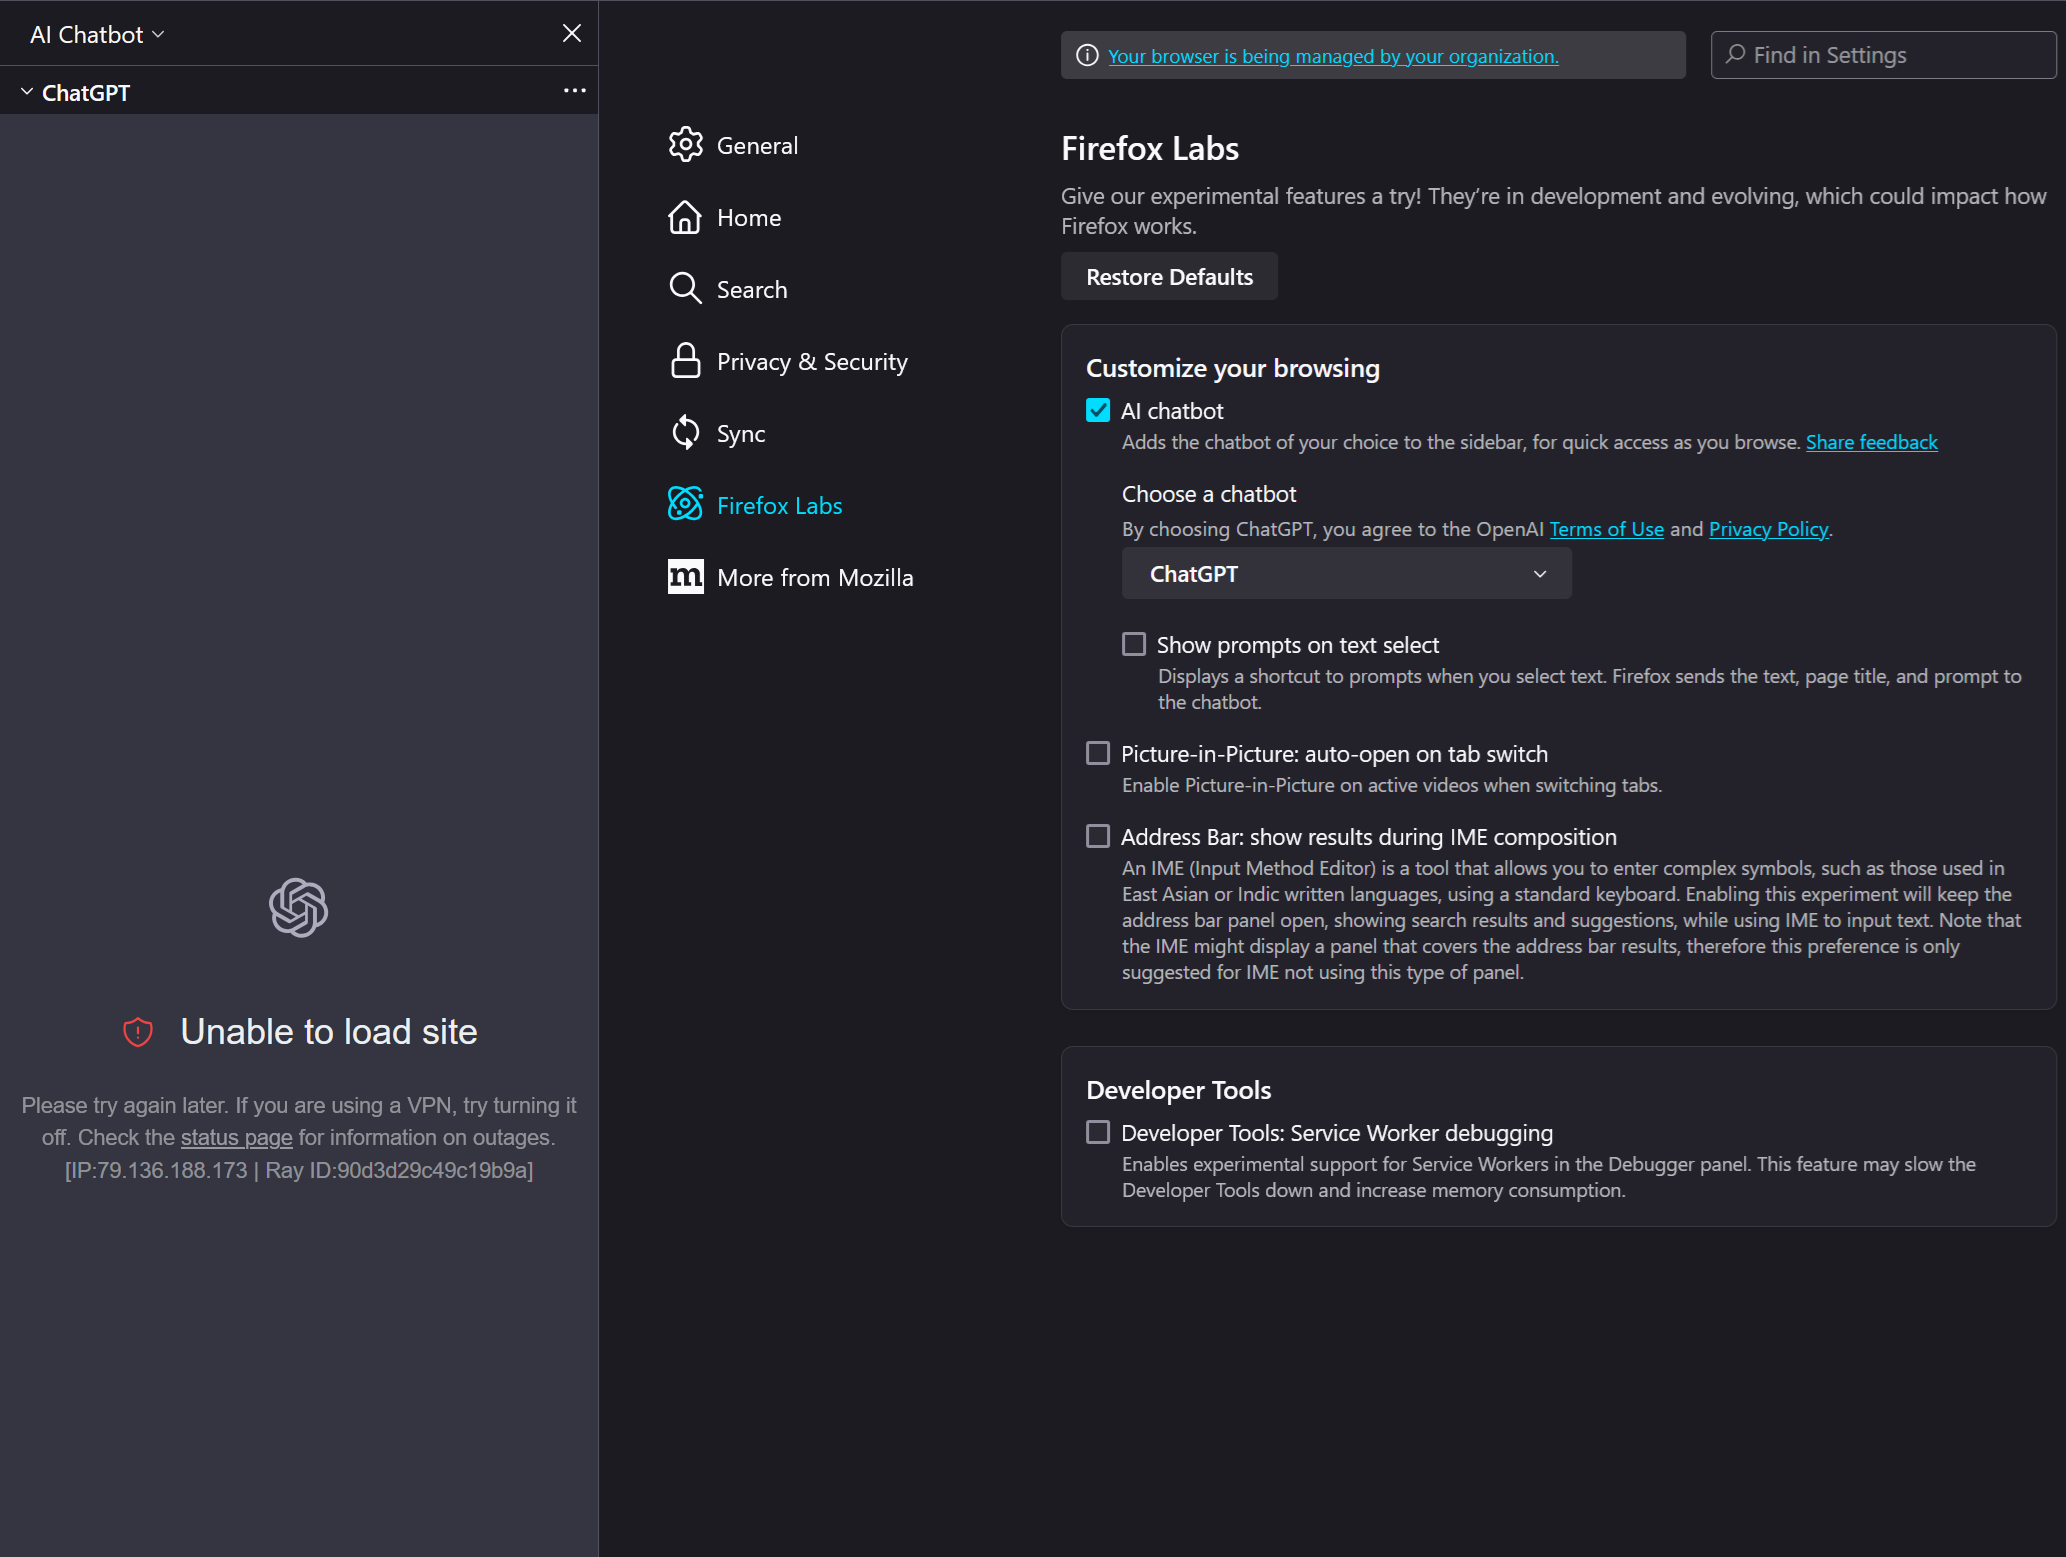This screenshot has height=1557, width=2066.
Task: Click the General gear icon
Action: coord(685,145)
